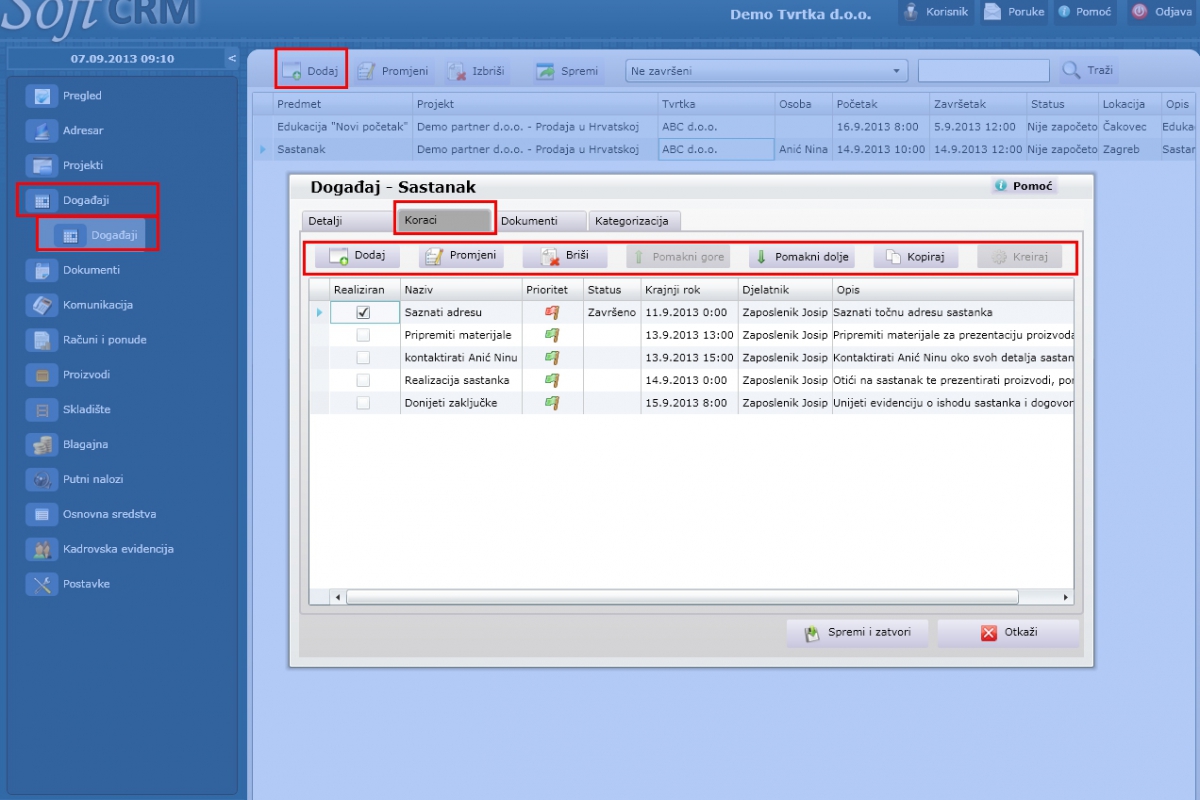Click the Korisnik user icon in header
1200x800 pixels.
point(911,12)
